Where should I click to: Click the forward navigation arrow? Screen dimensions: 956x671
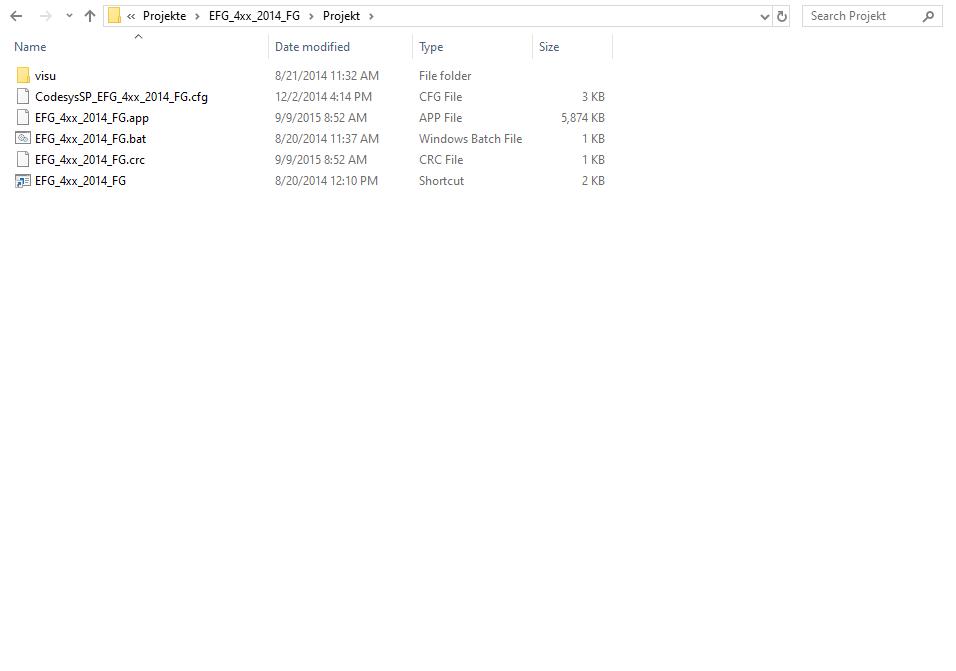[46, 16]
